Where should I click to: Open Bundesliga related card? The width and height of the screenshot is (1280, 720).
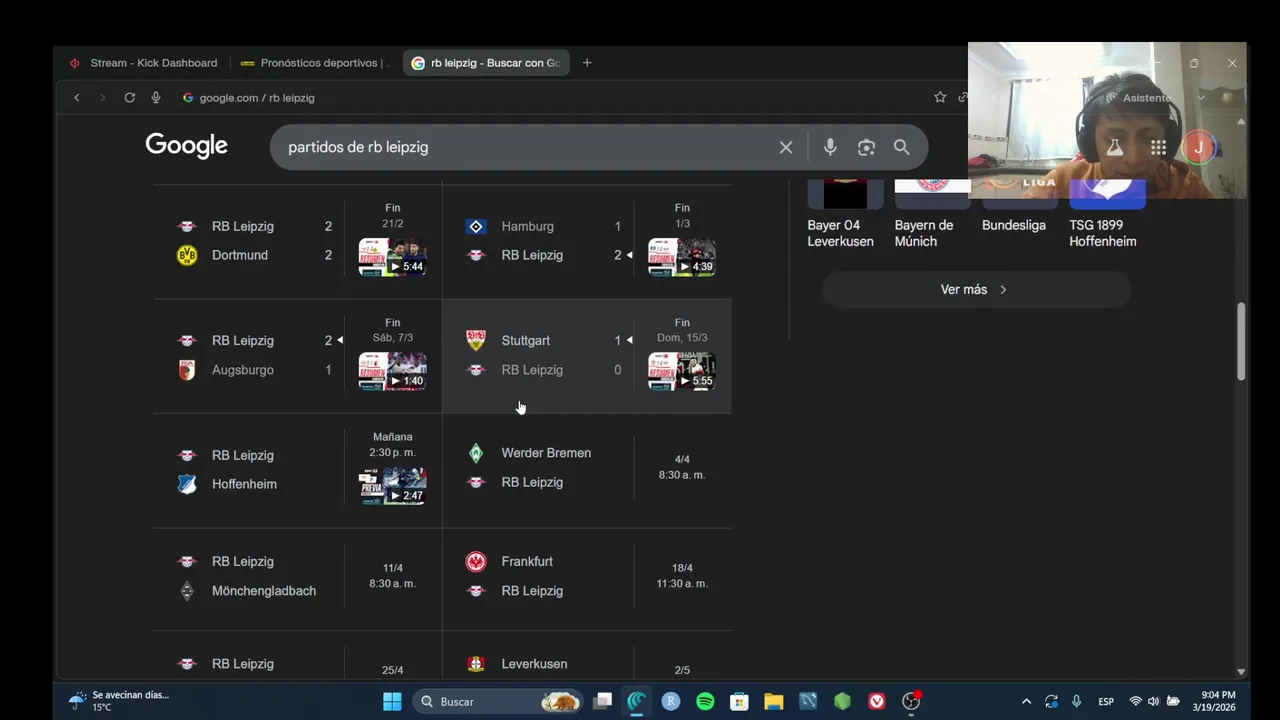pyautogui.click(x=1019, y=208)
